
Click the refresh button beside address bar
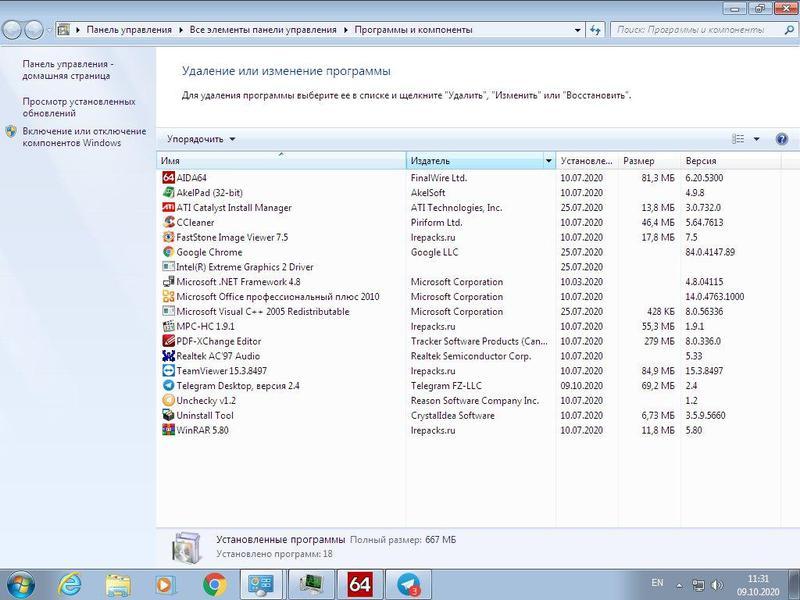[596, 30]
